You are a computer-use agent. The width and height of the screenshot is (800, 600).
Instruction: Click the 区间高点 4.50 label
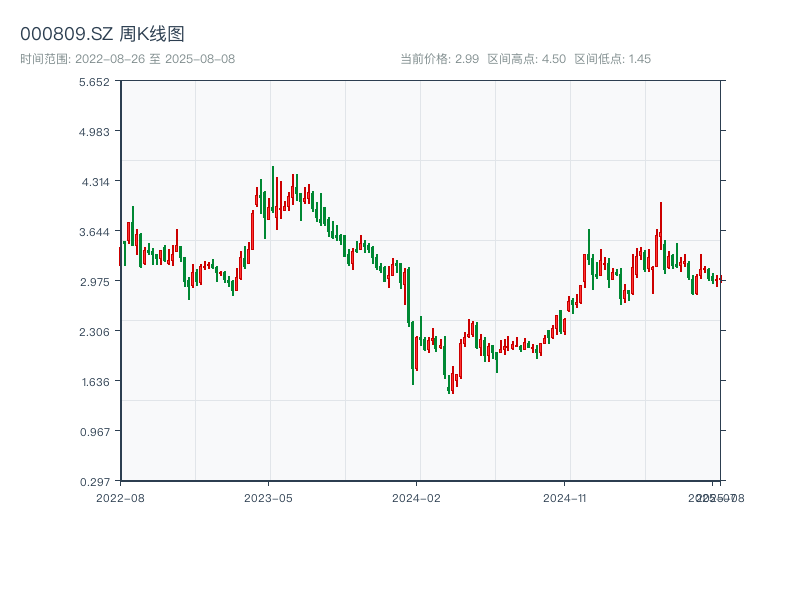click(526, 59)
